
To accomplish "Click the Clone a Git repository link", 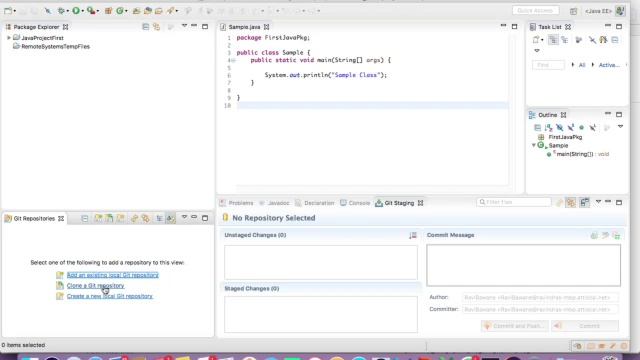I will click(96, 286).
